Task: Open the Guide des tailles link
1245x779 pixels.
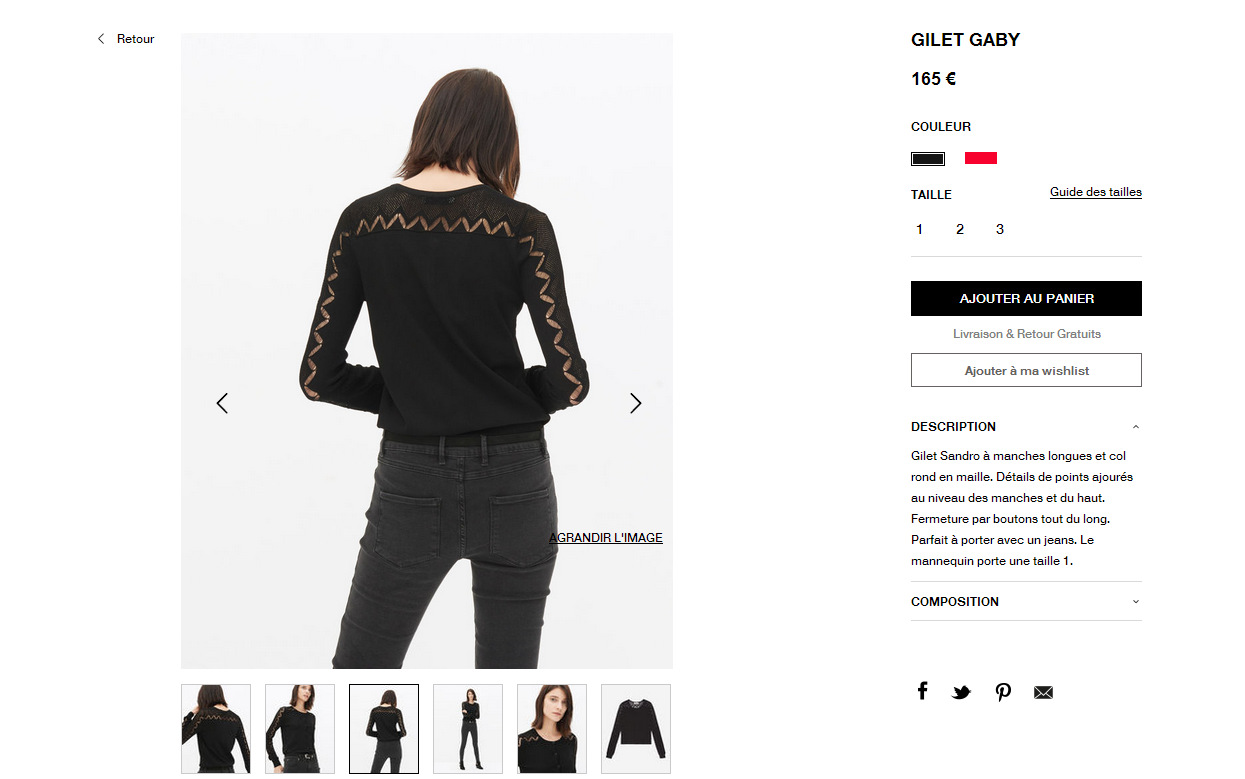Action: coord(1095,192)
